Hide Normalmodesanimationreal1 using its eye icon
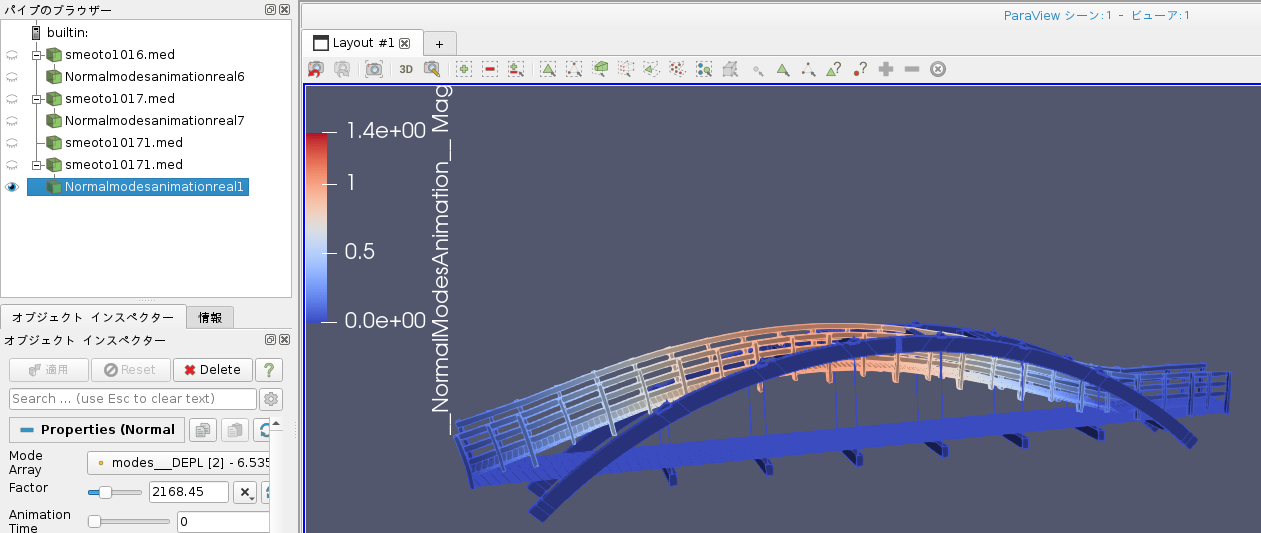The image size is (1261, 533). coord(12,187)
